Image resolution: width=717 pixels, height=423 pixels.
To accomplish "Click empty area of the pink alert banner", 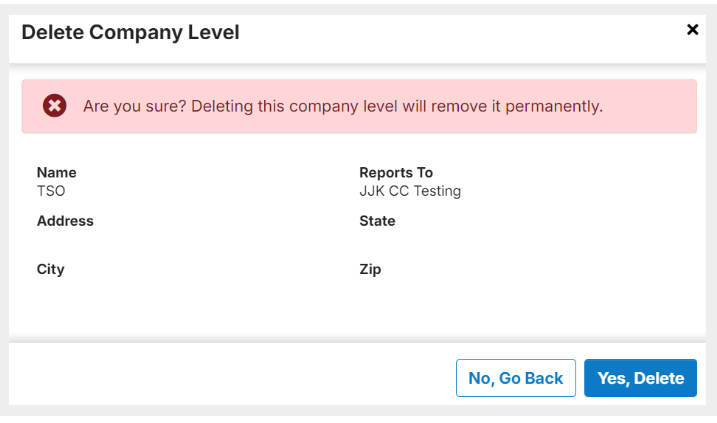I will coord(649,107).
